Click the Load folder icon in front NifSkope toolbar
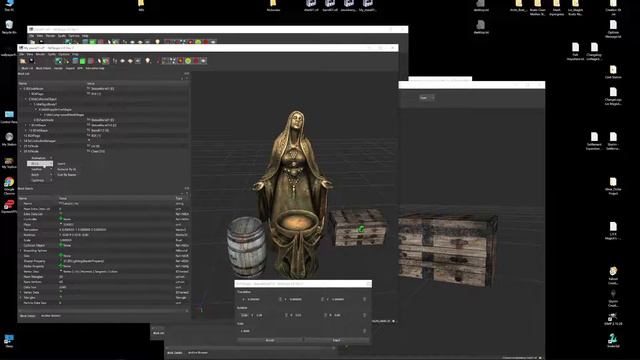Screen dimensions: 640x360 (22, 61)
